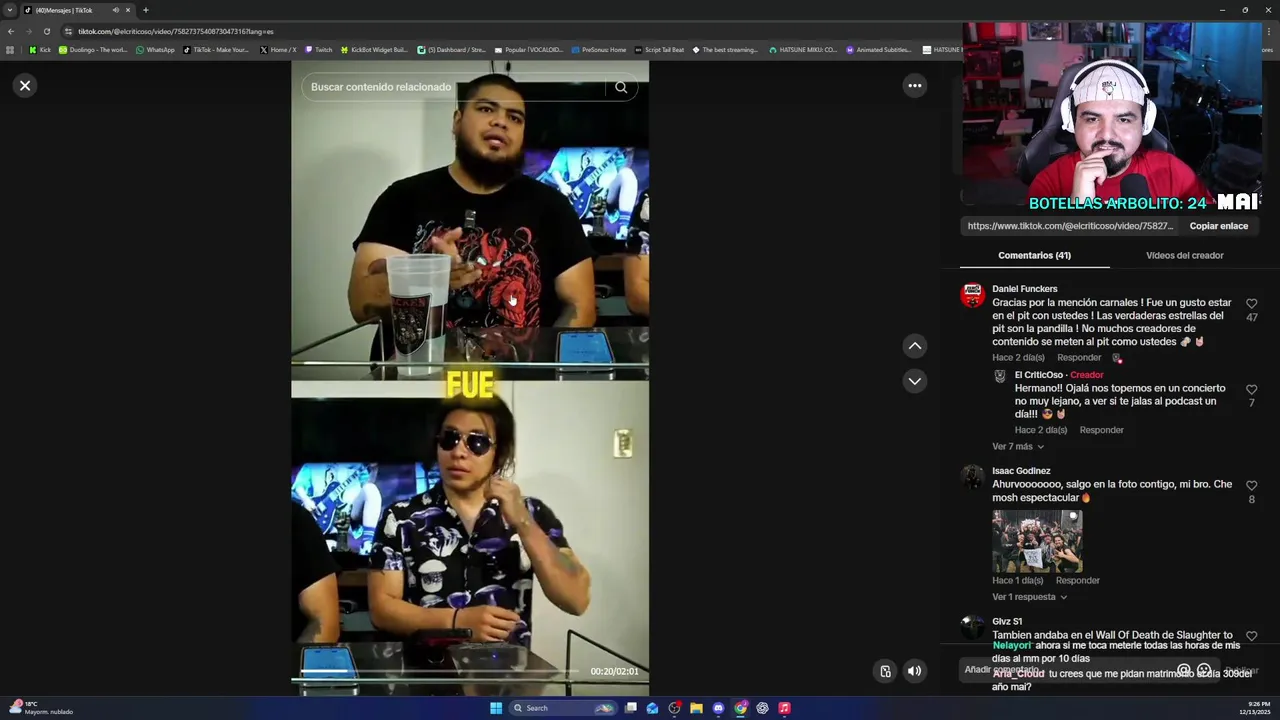Reload page with browser refresh icon

coord(46,31)
